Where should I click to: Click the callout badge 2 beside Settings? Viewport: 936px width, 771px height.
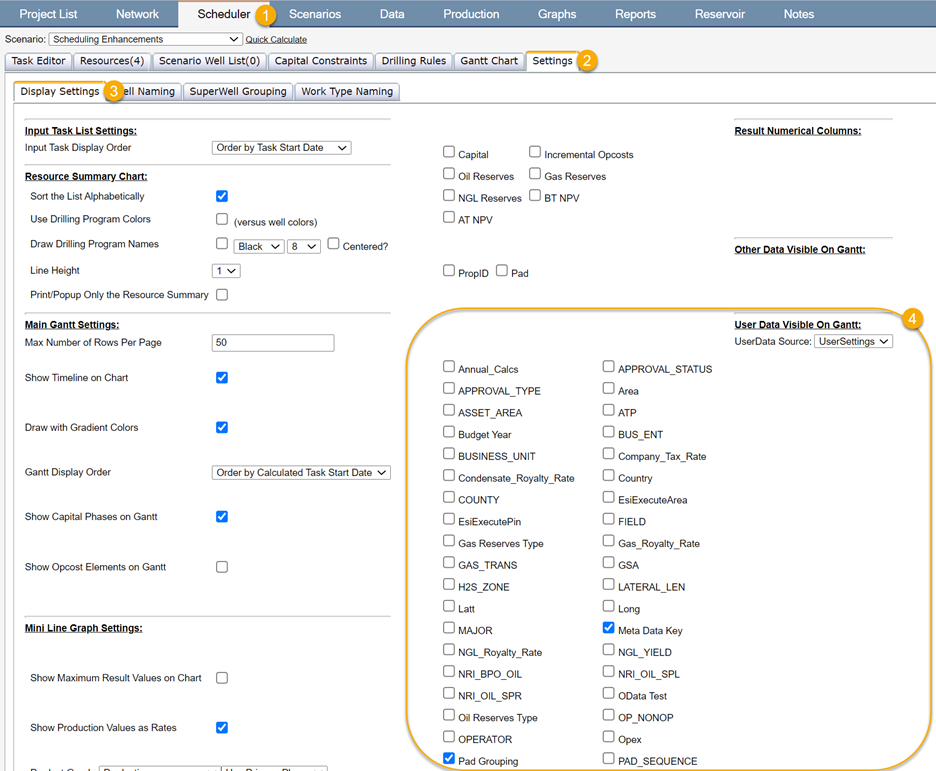point(587,61)
